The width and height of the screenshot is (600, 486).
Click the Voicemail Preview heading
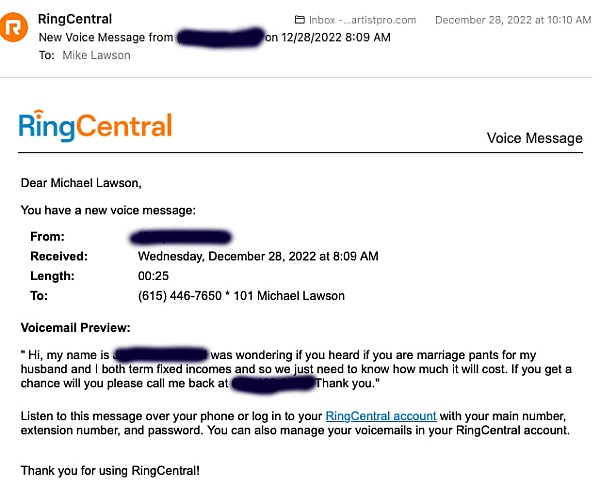75,328
